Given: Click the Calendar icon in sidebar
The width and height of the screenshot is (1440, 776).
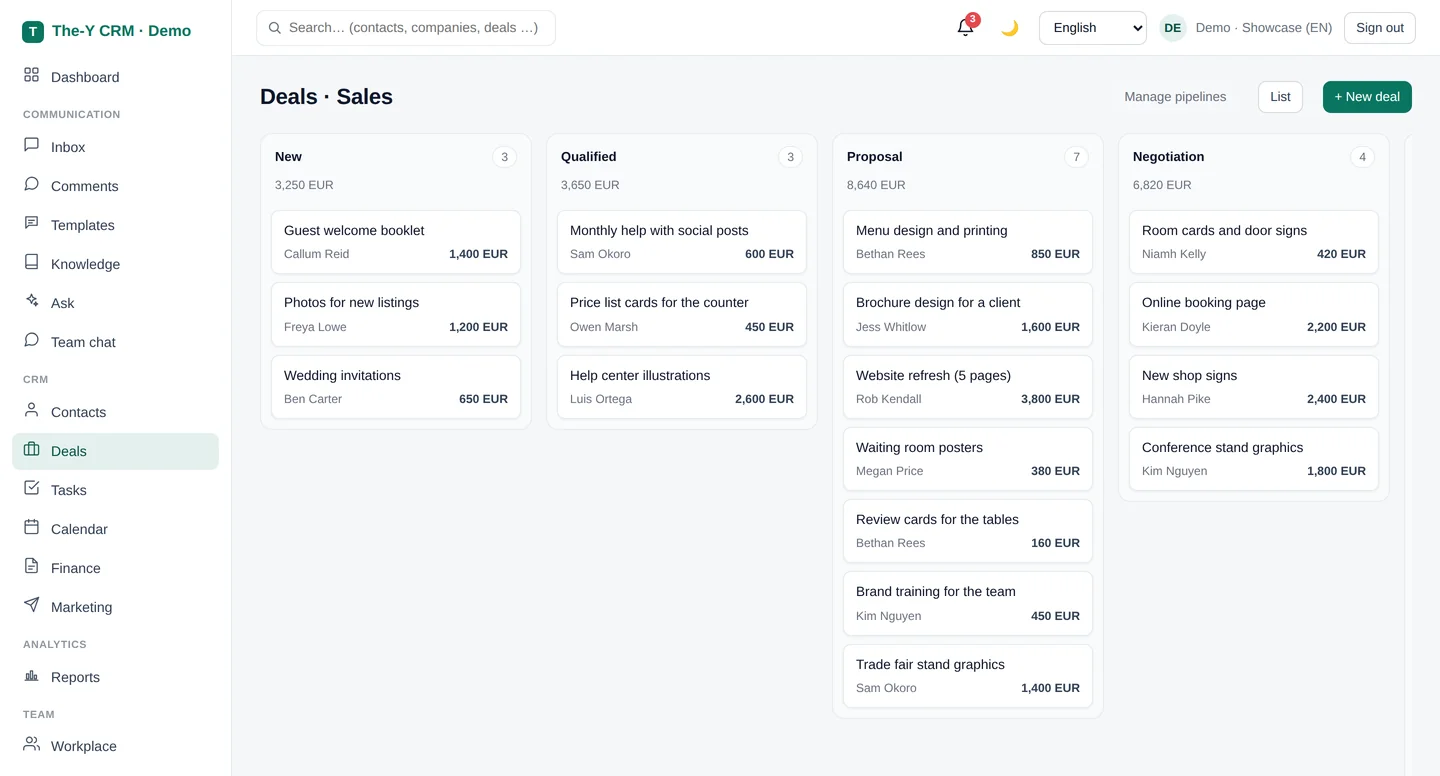Looking at the screenshot, I should tap(32, 527).
